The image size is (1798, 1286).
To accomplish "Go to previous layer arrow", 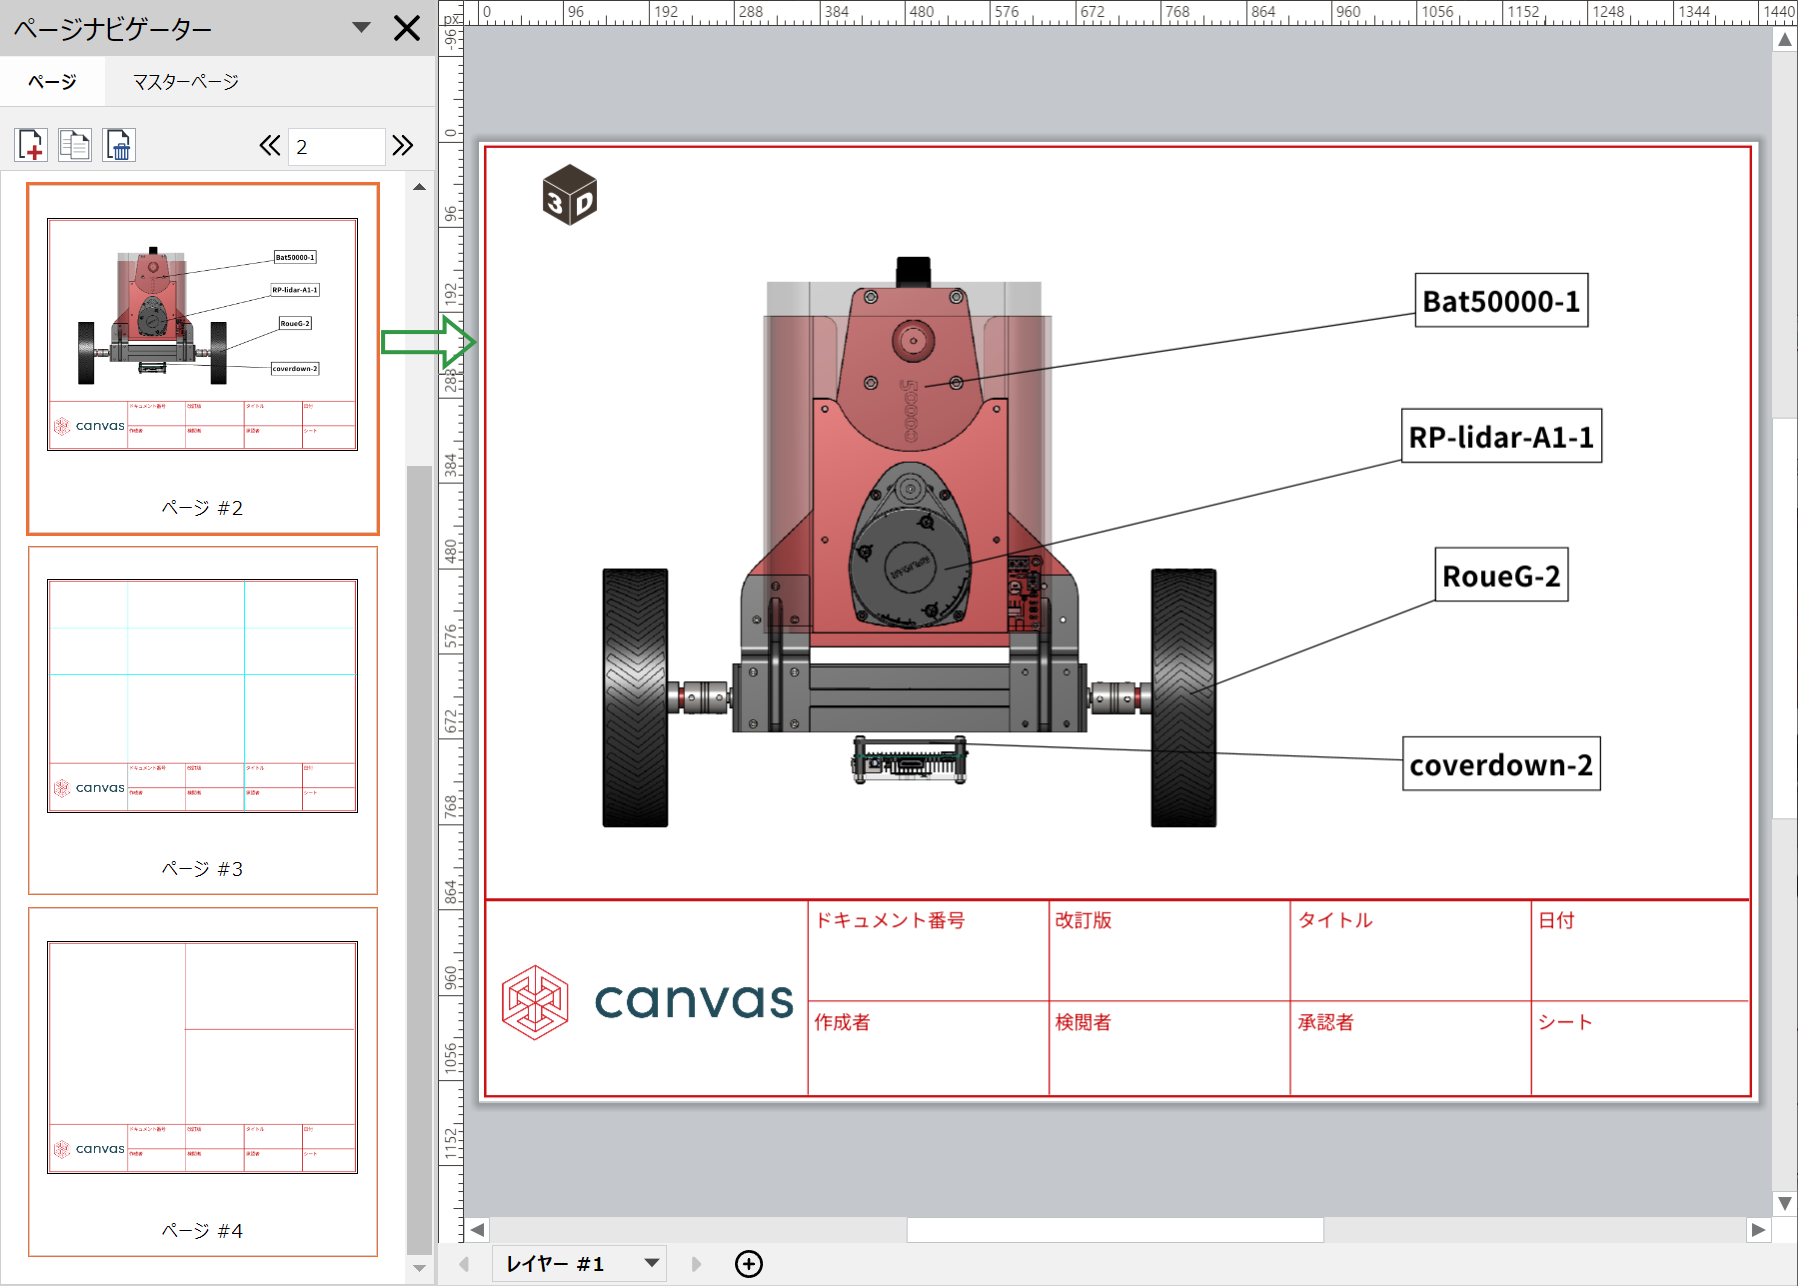I will tap(464, 1264).
